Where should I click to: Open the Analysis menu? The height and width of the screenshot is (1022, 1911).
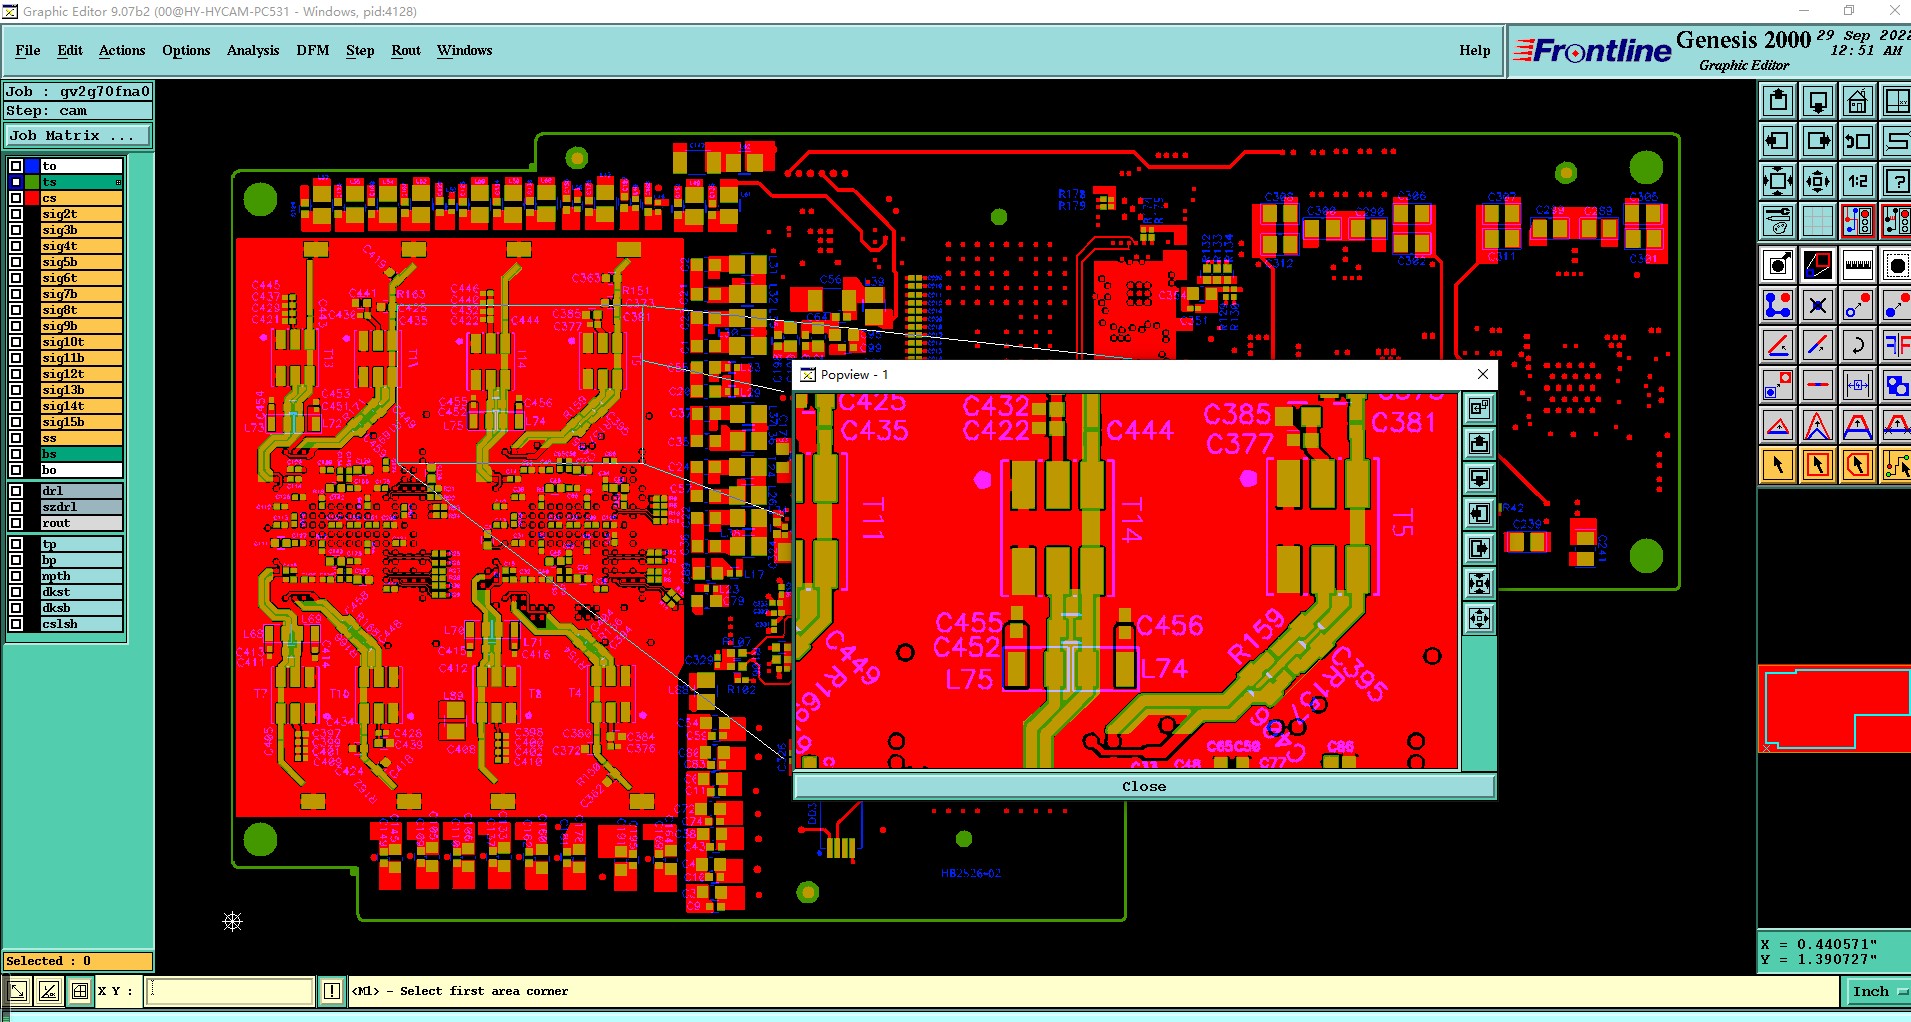pos(253,50)
